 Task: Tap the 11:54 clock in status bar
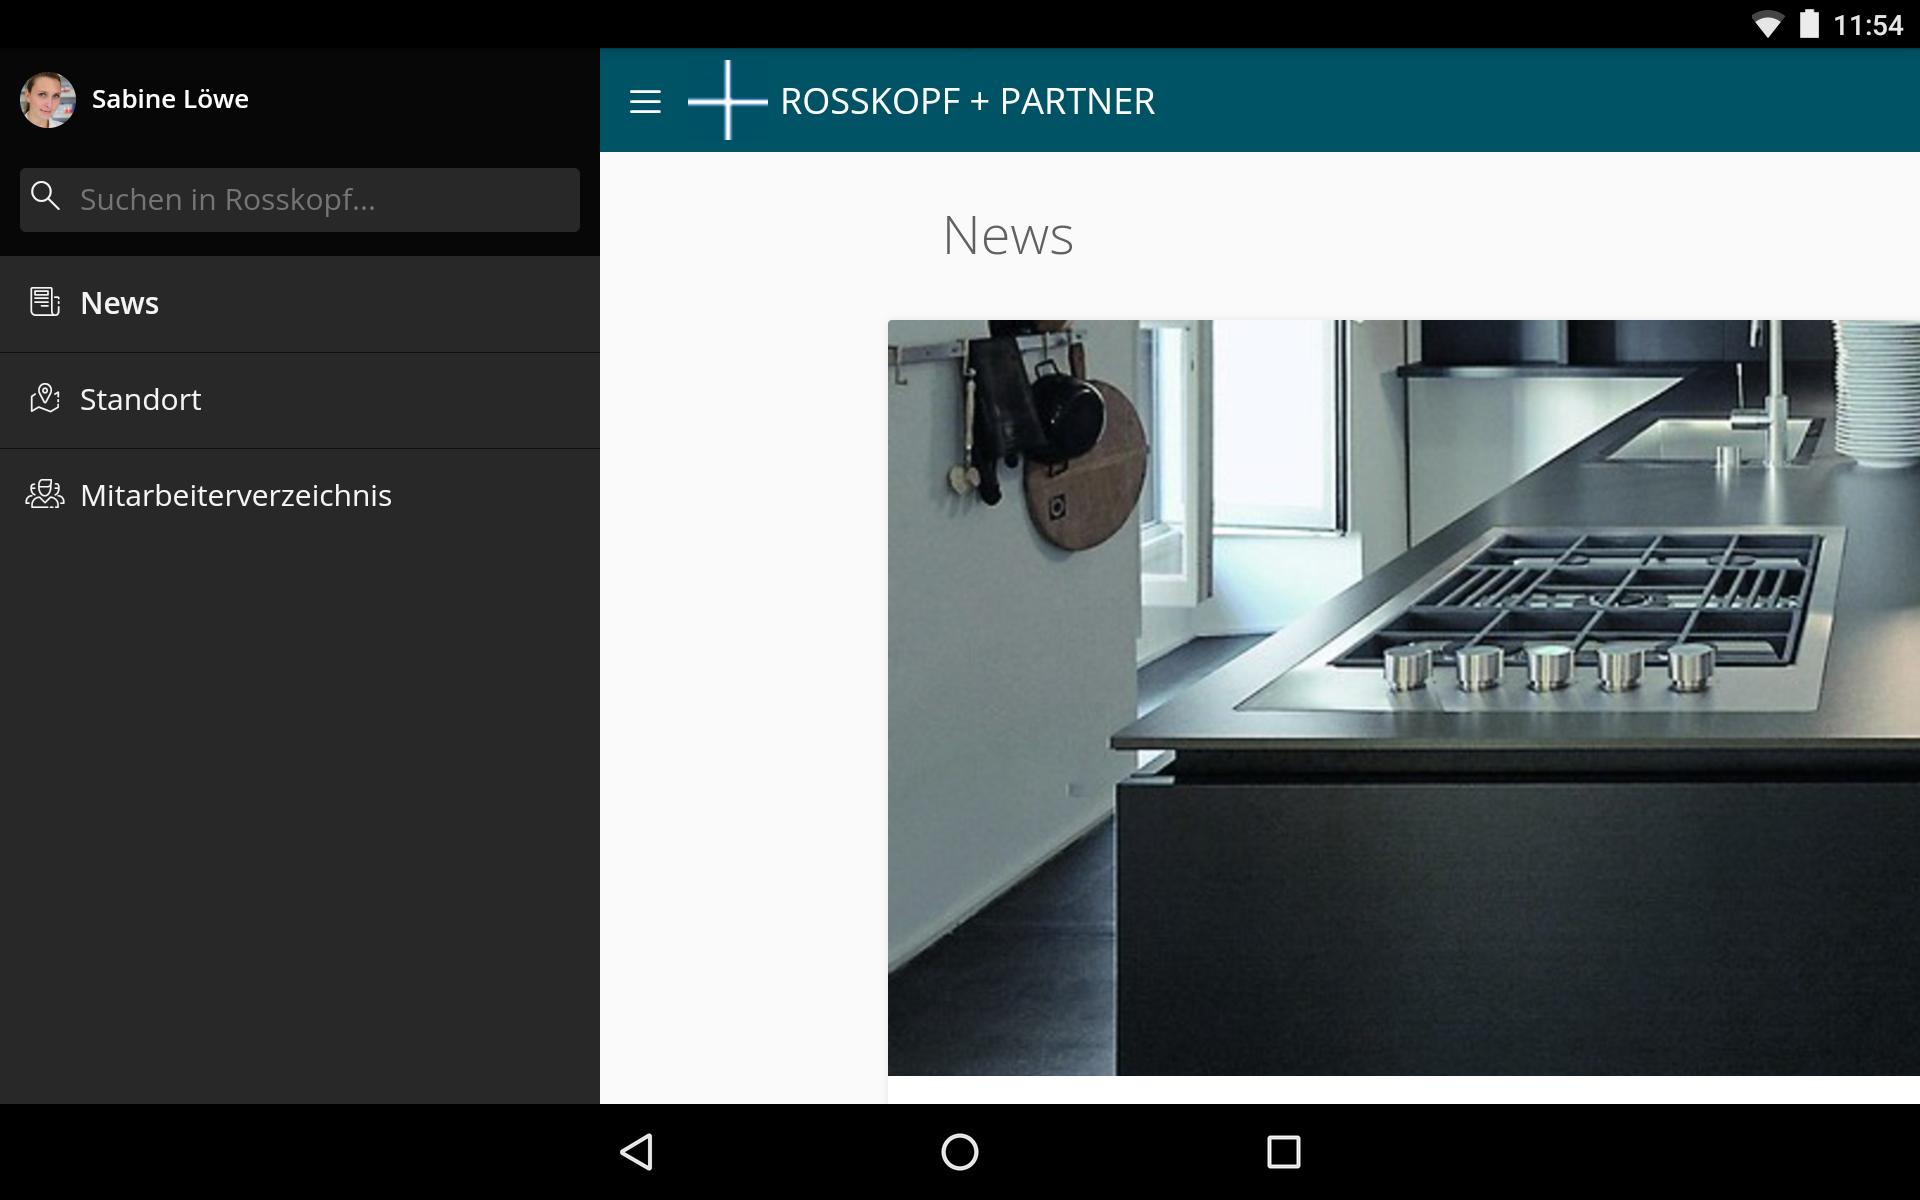[x=1868, y=25]
